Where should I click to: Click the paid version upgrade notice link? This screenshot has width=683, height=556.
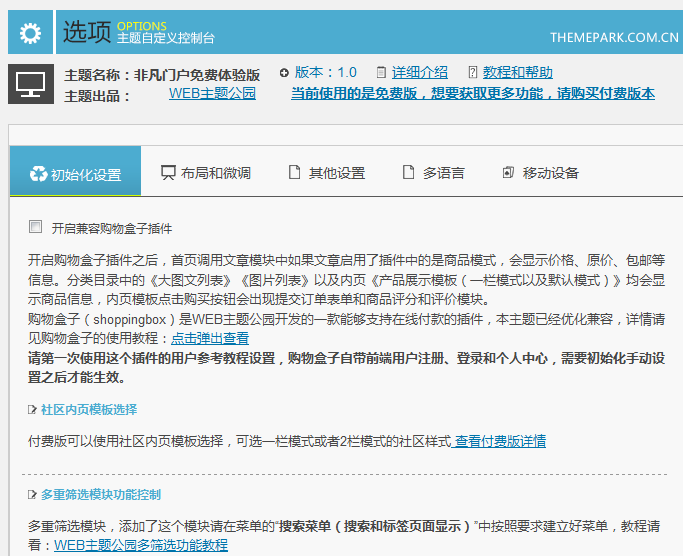pos(472,94)
